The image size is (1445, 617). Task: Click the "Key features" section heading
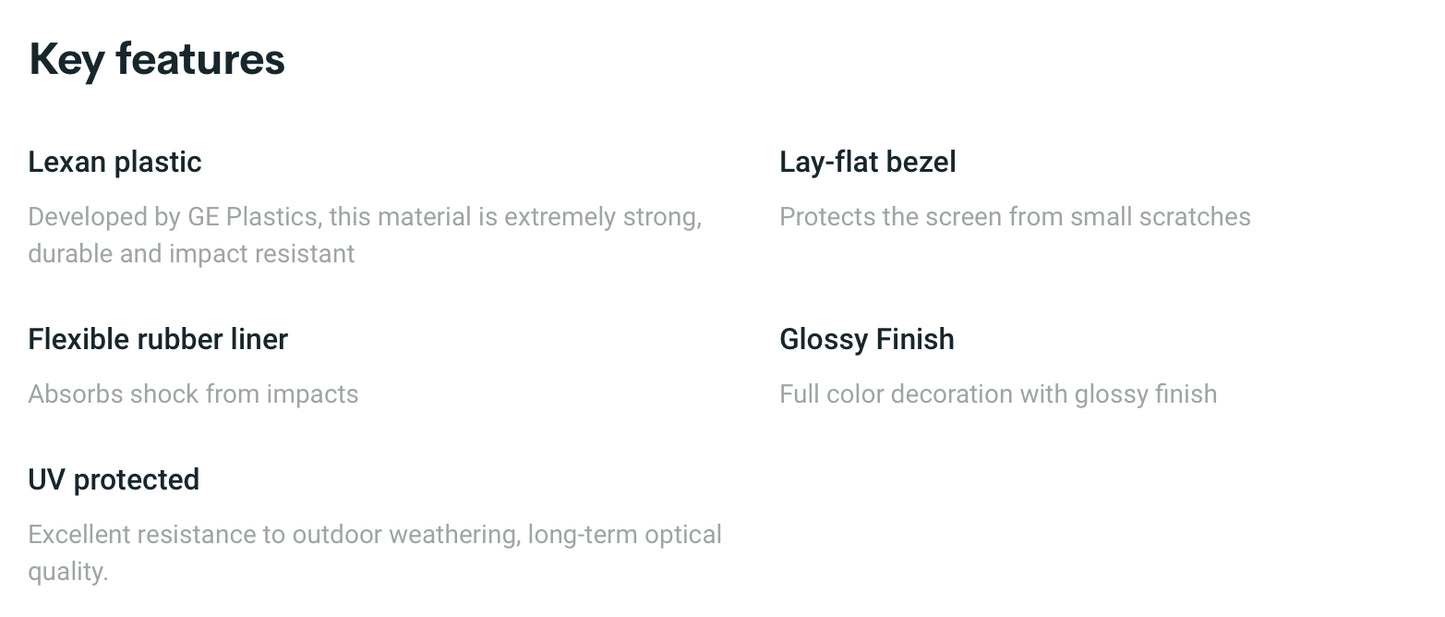pos(157,59)
